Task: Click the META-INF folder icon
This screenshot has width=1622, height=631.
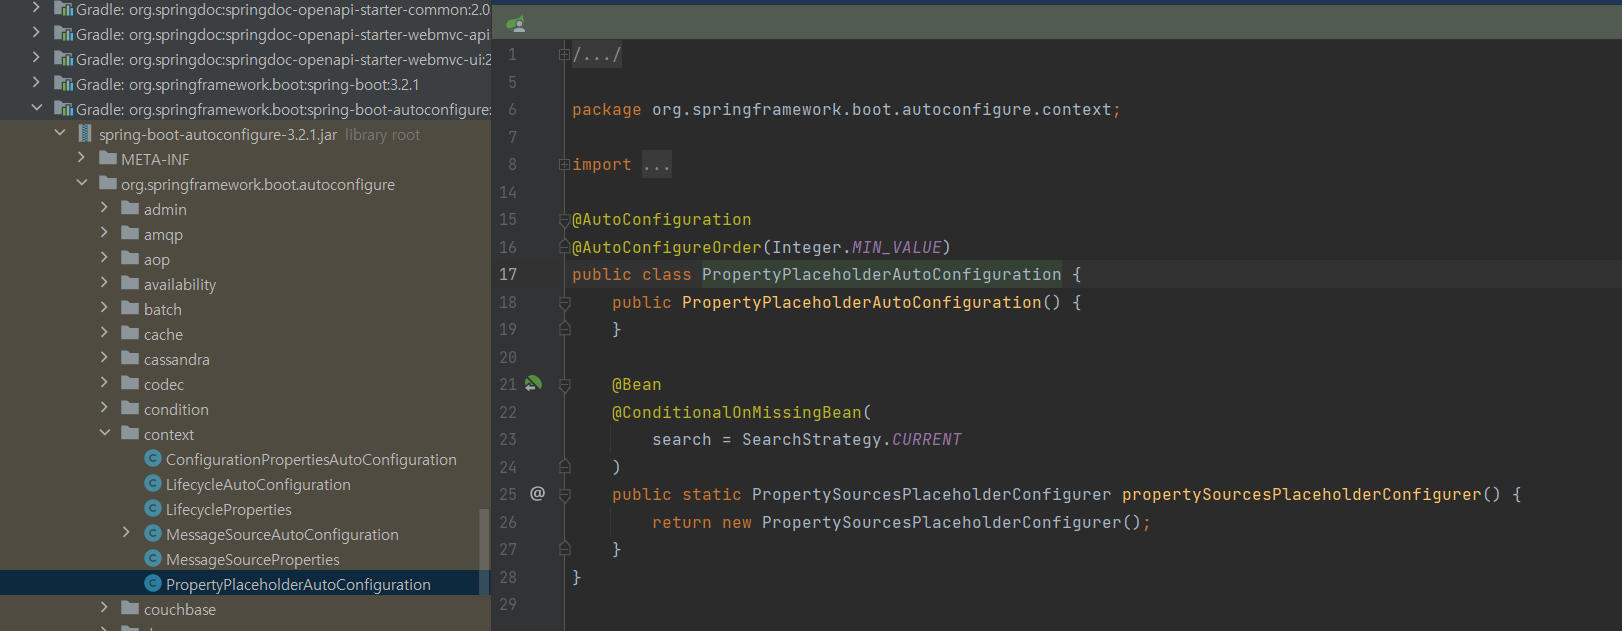Action: point(108,158)
